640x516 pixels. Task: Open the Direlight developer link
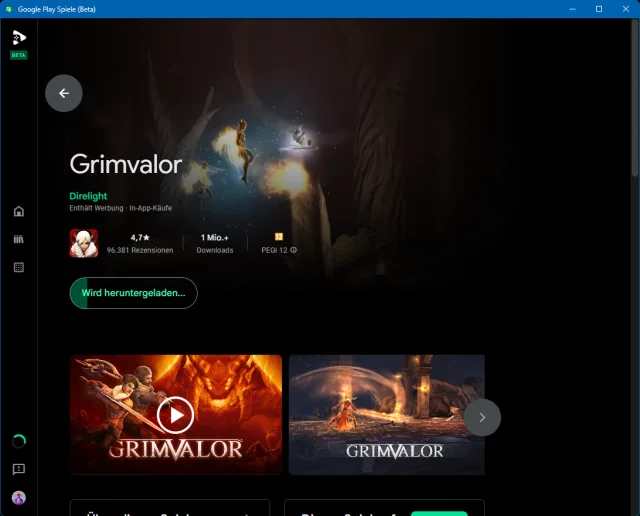(88, 196)
